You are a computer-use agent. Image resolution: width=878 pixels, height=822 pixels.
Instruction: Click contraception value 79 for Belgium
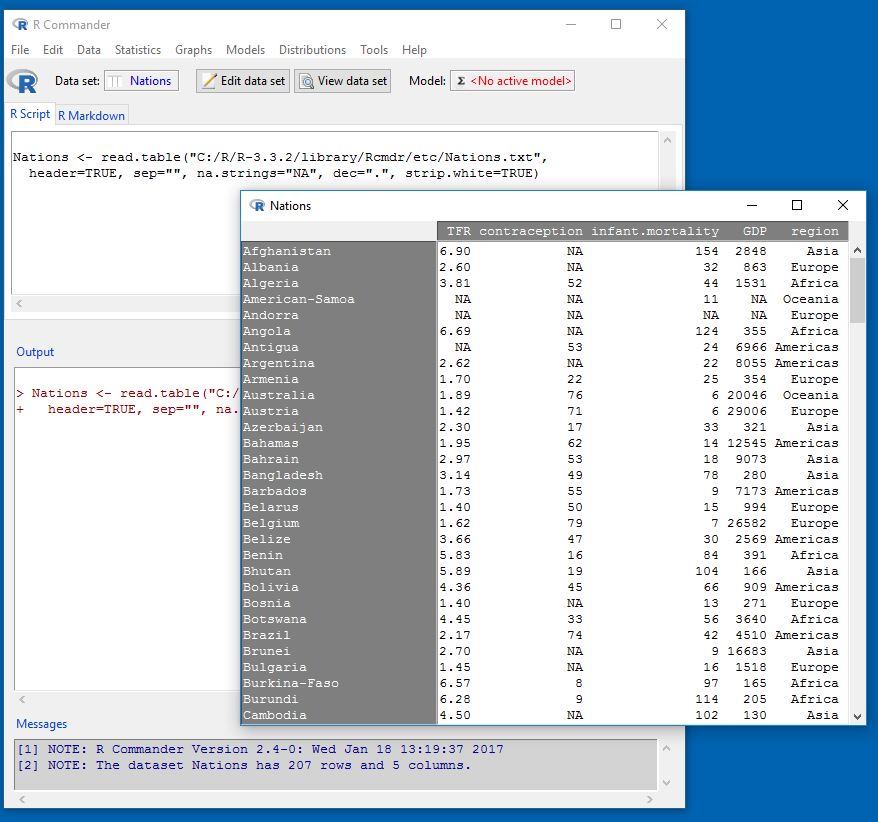coord(575,524)
